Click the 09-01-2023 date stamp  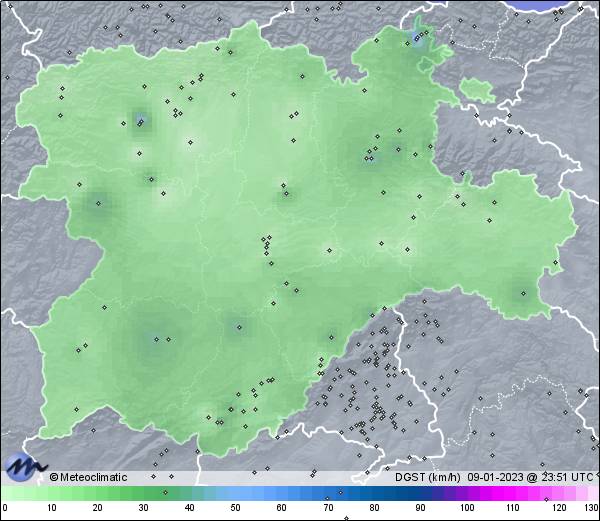click(495, 477)
